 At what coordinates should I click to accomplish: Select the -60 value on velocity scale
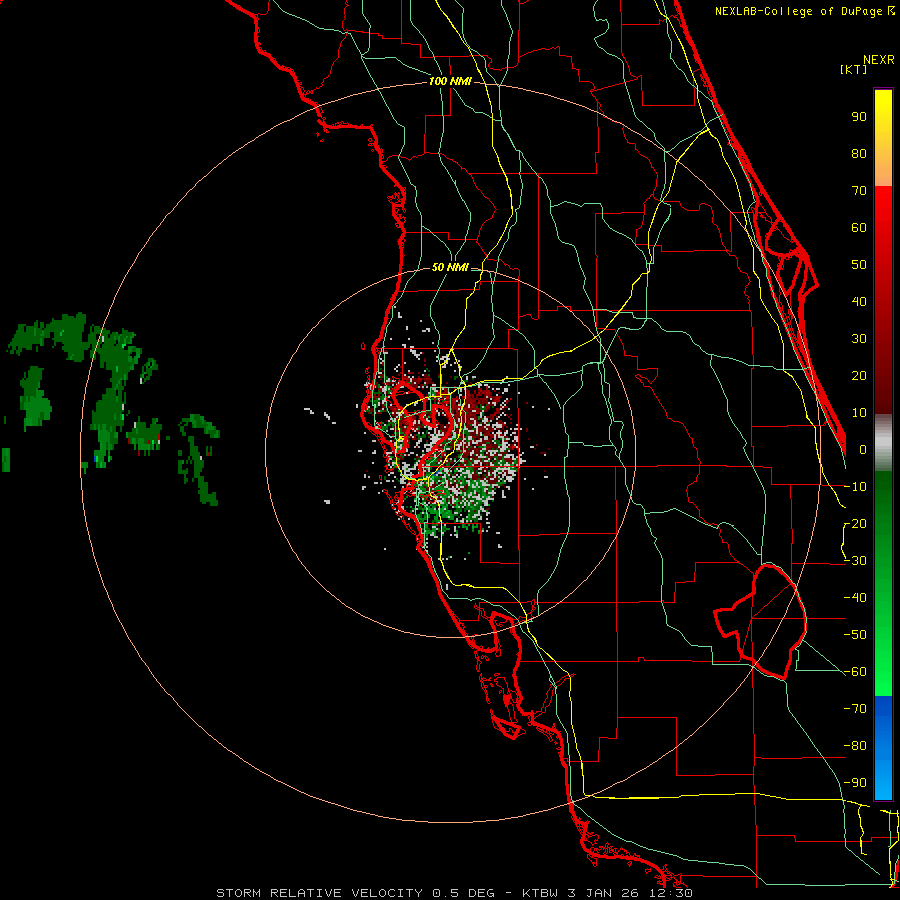pos(855,672)
